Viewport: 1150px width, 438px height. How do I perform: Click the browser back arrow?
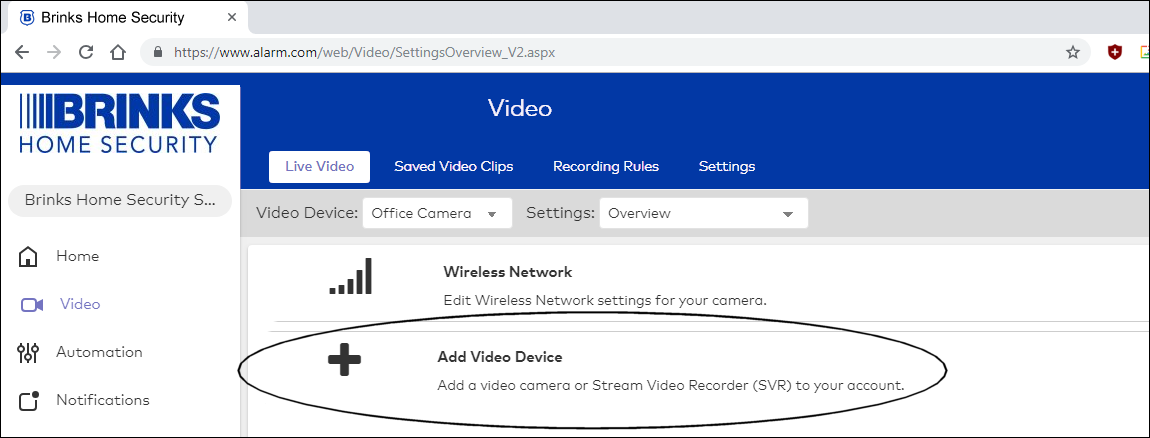[22, 52]
